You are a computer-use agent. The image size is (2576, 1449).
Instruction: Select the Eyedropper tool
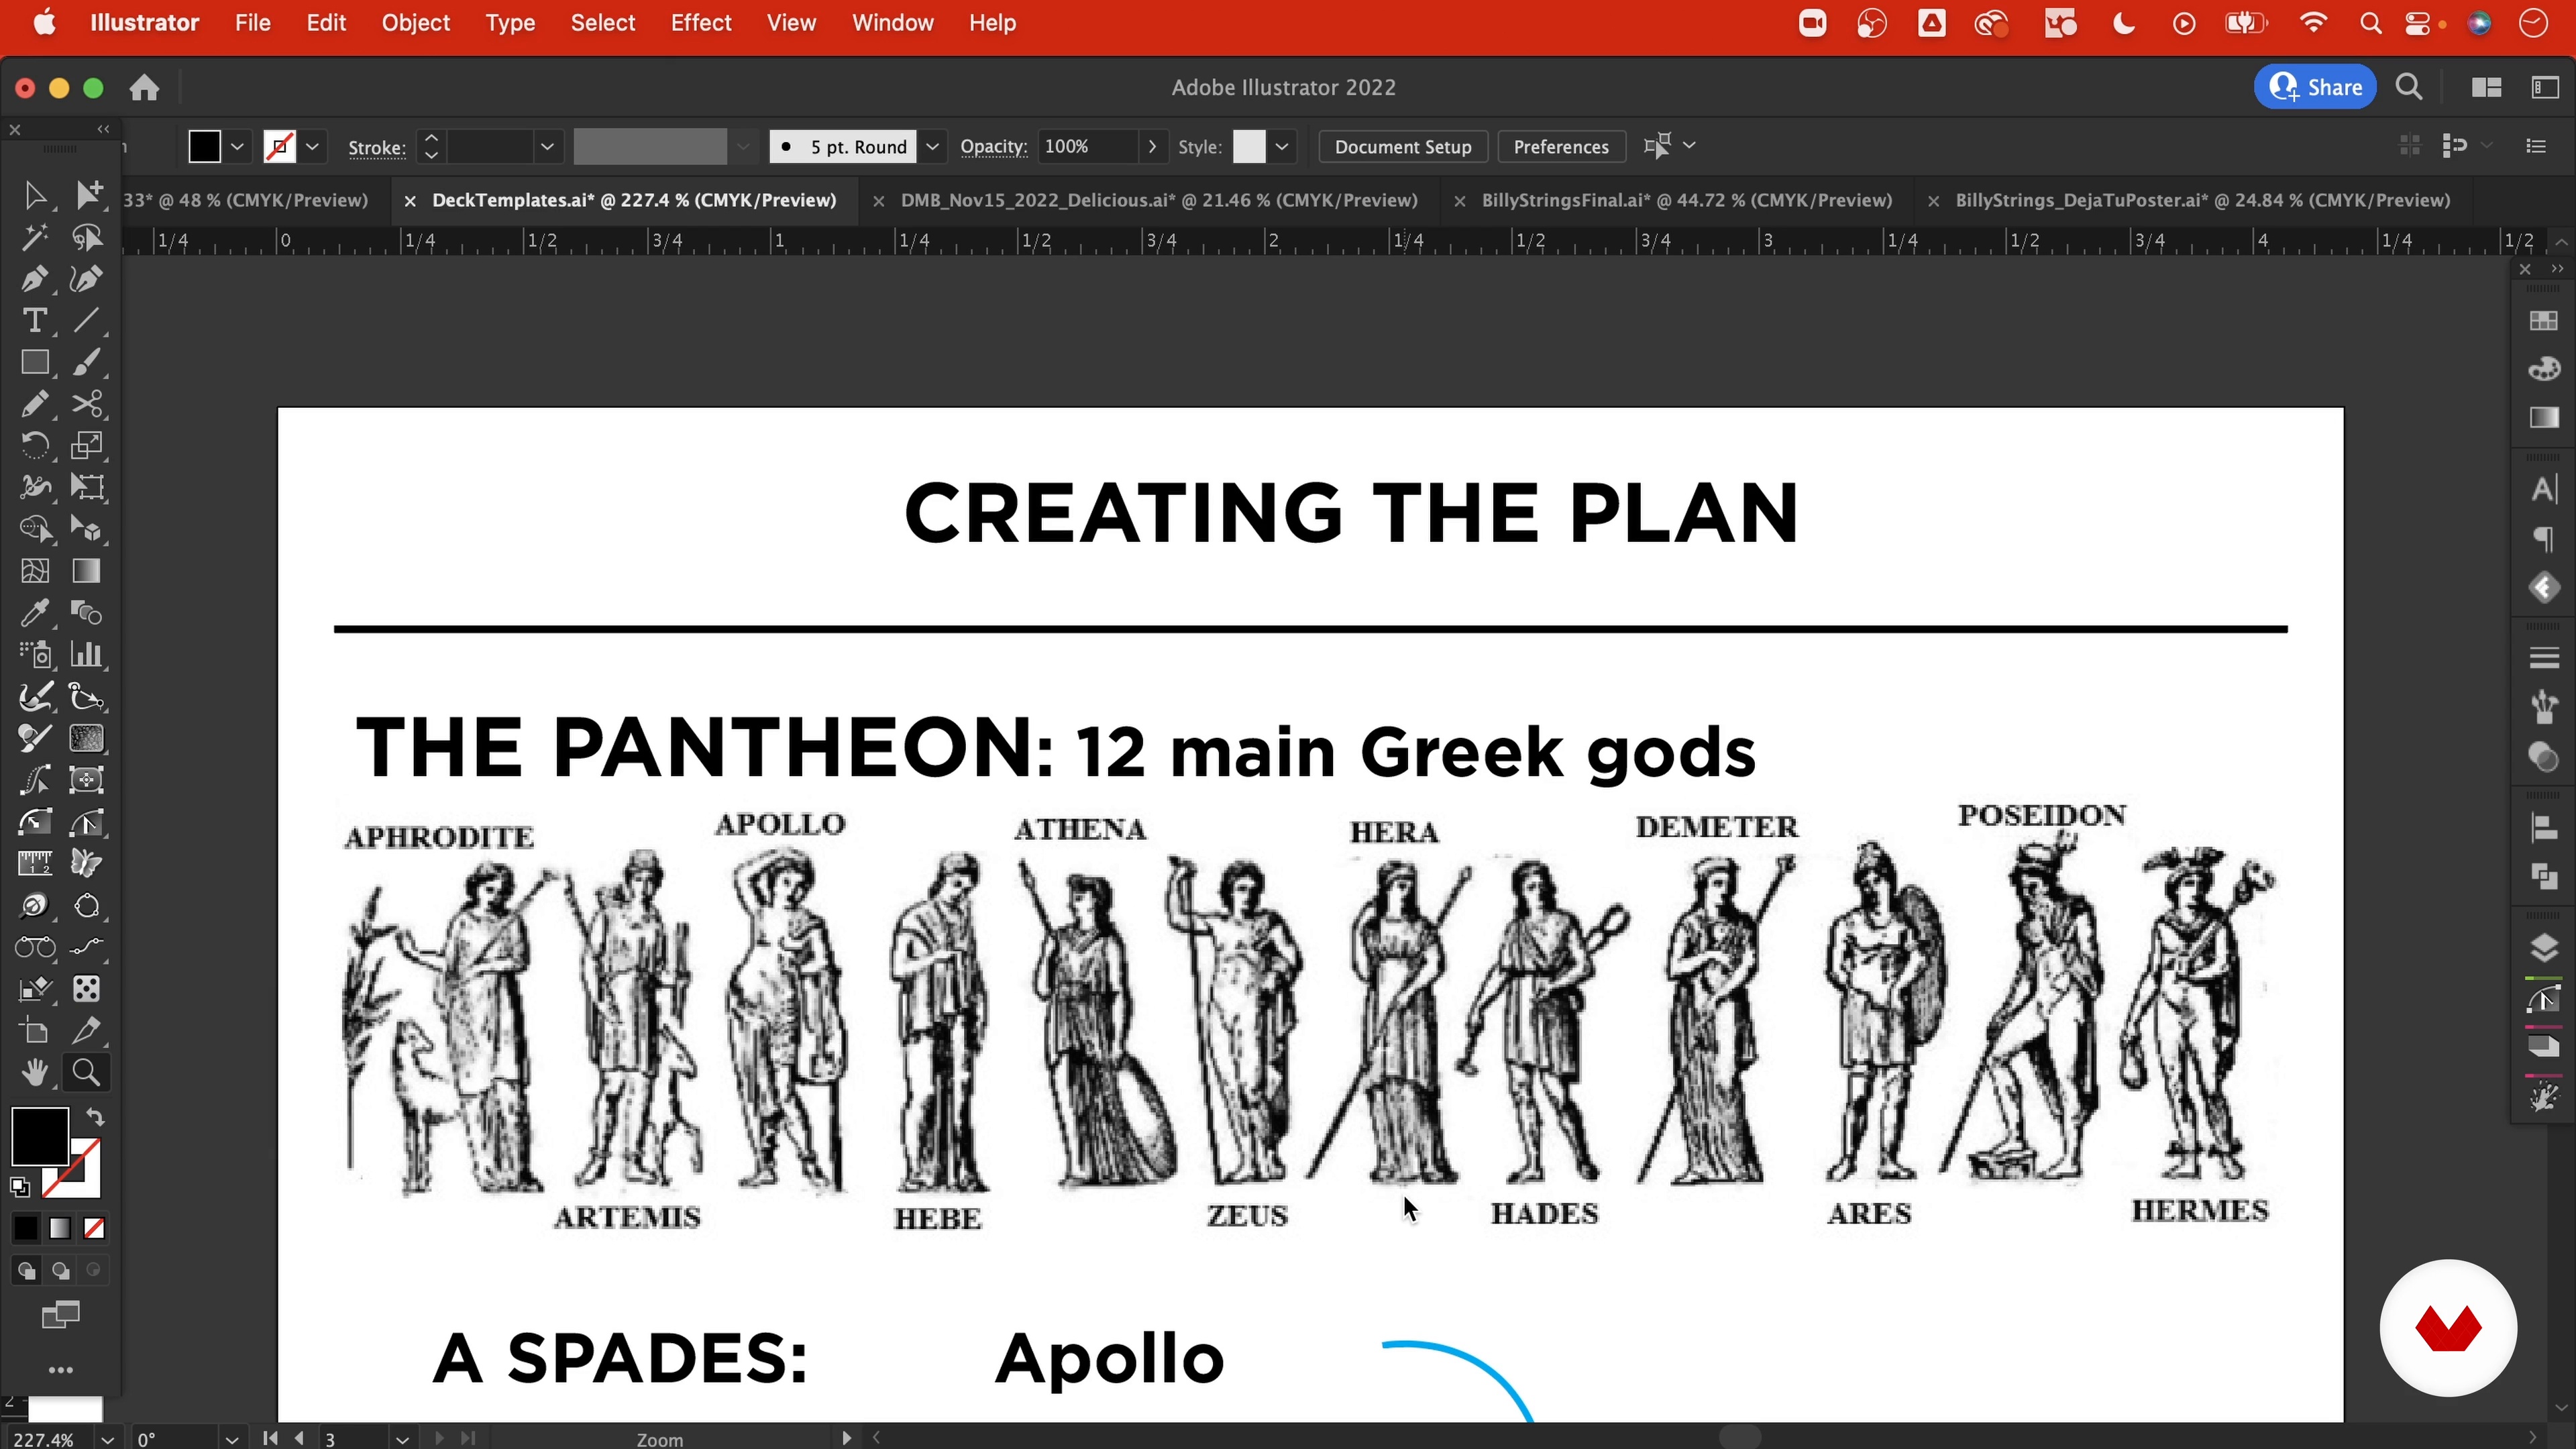point(35,613)
